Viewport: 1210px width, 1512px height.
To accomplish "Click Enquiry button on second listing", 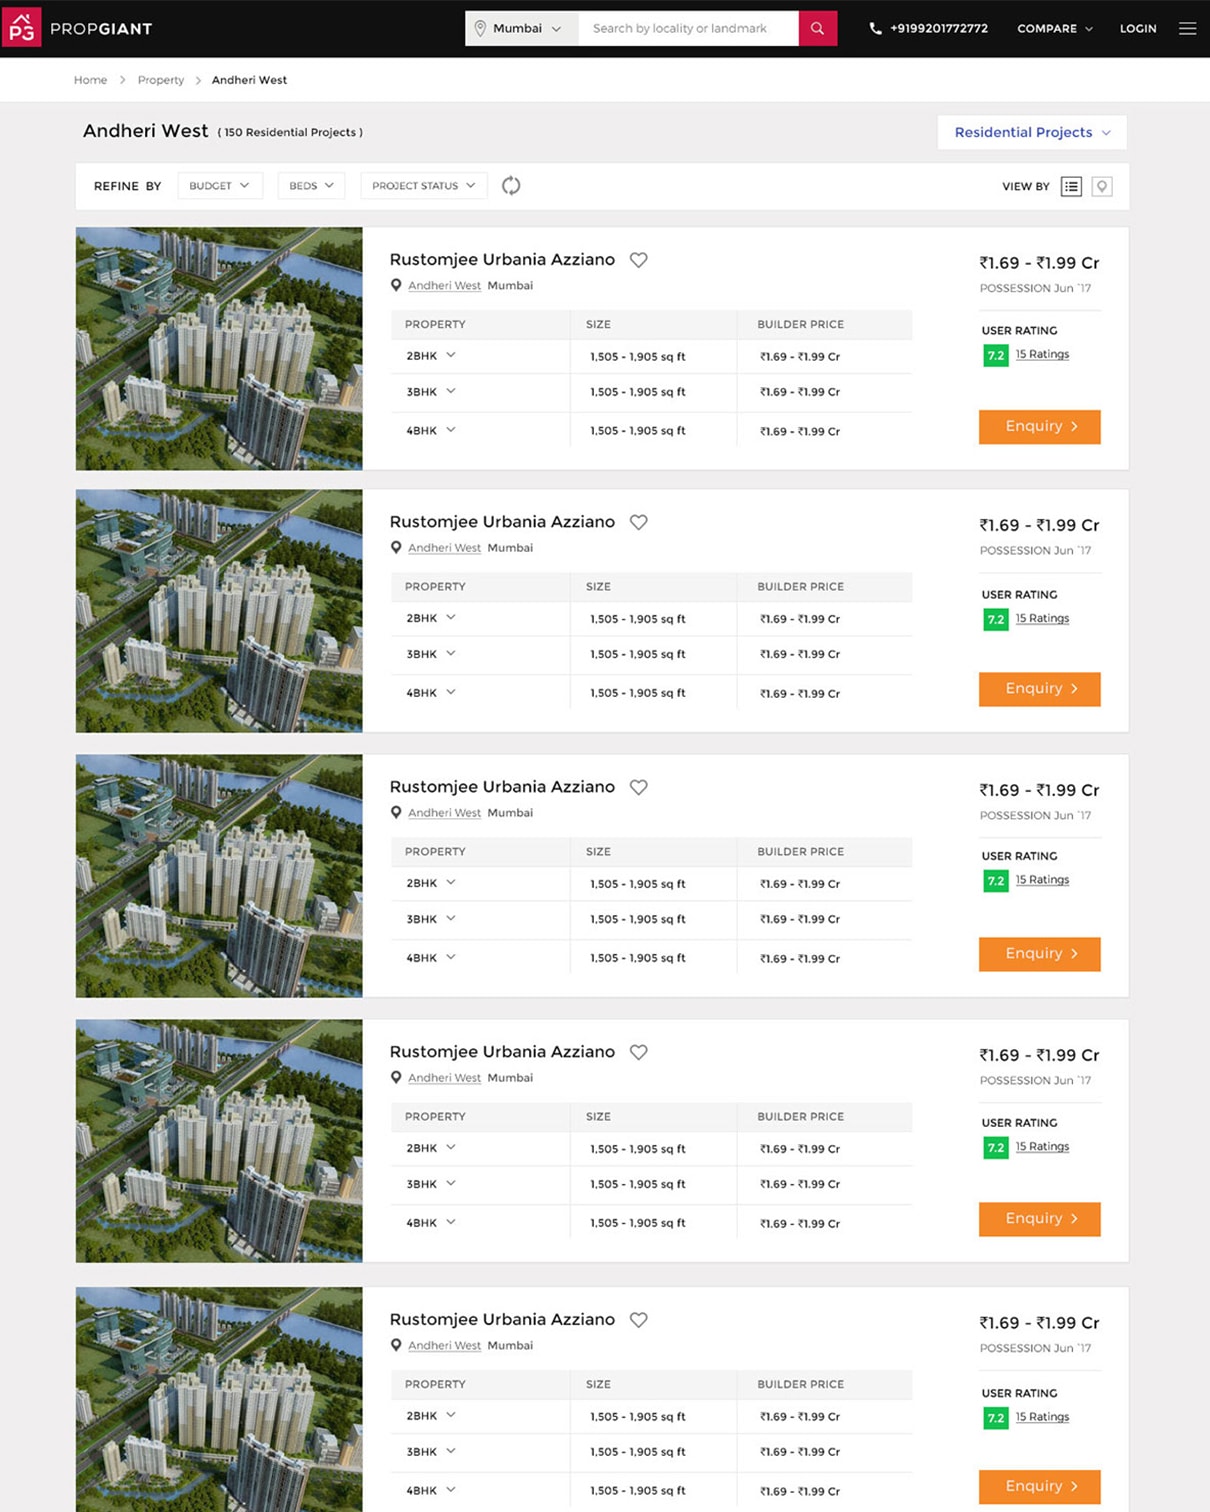I will click(x=1040, y=689).
